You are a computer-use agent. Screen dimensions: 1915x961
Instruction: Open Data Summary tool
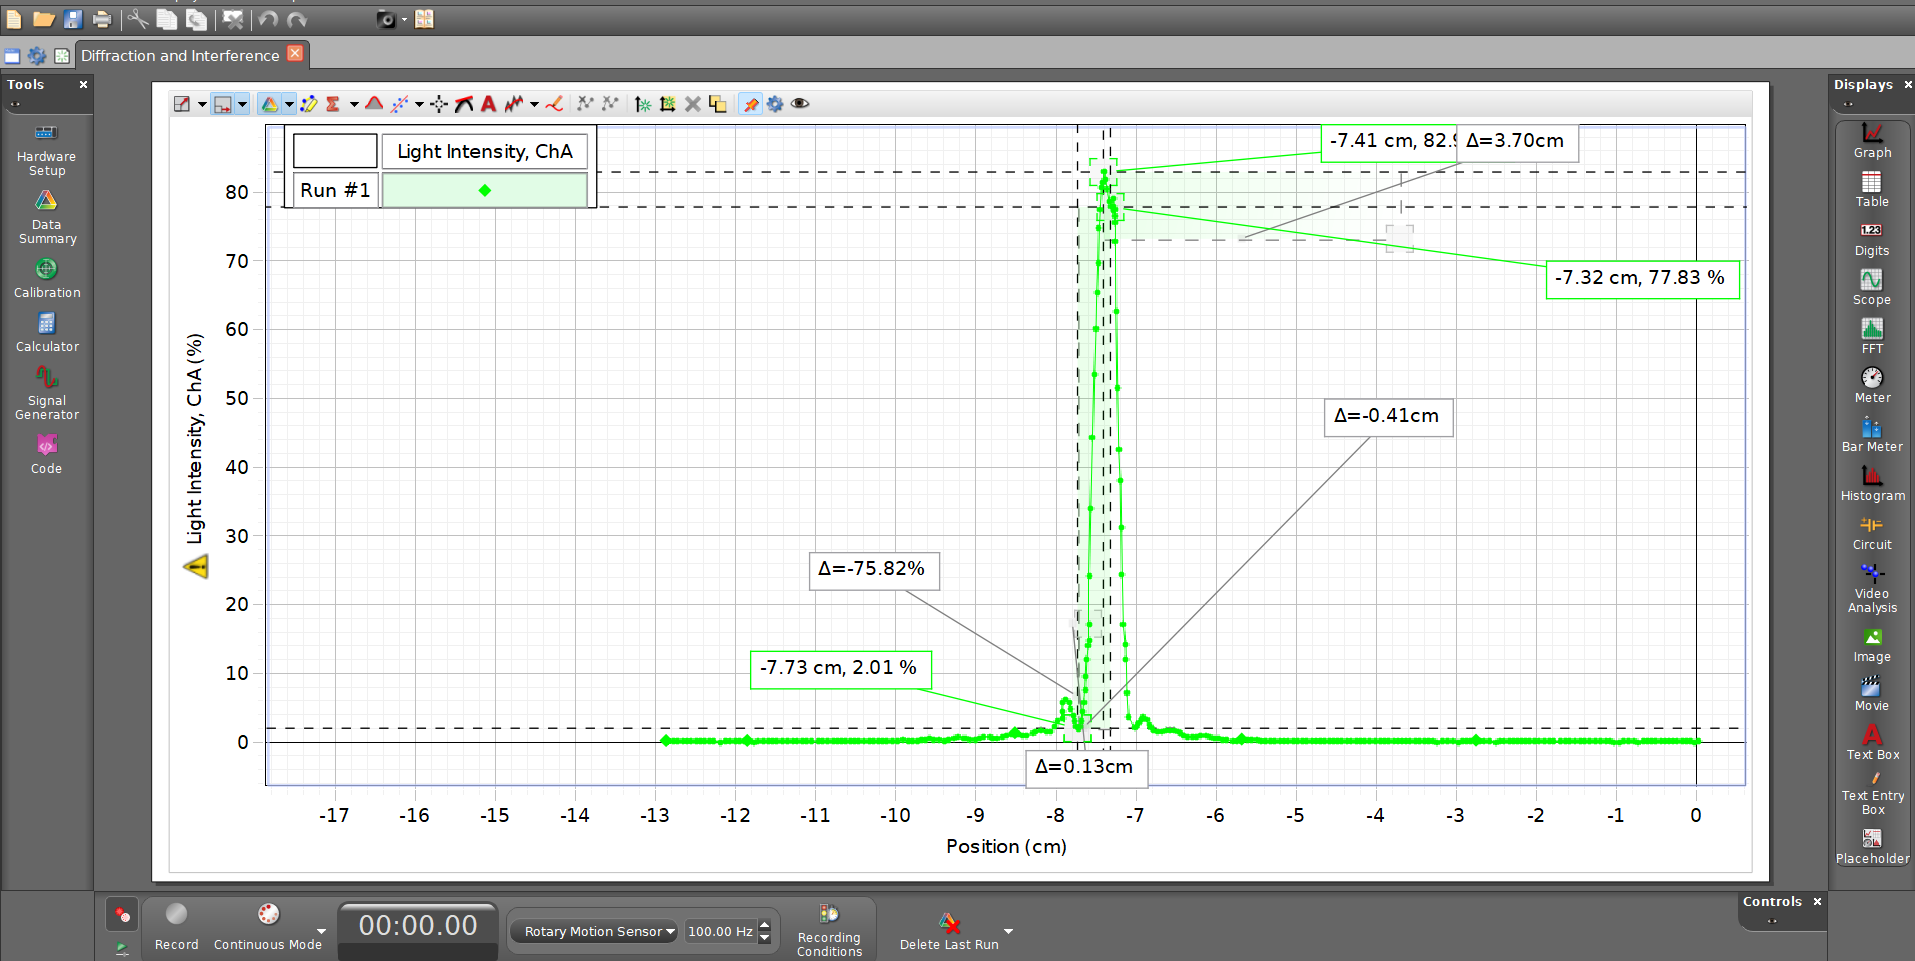[46, 218]
